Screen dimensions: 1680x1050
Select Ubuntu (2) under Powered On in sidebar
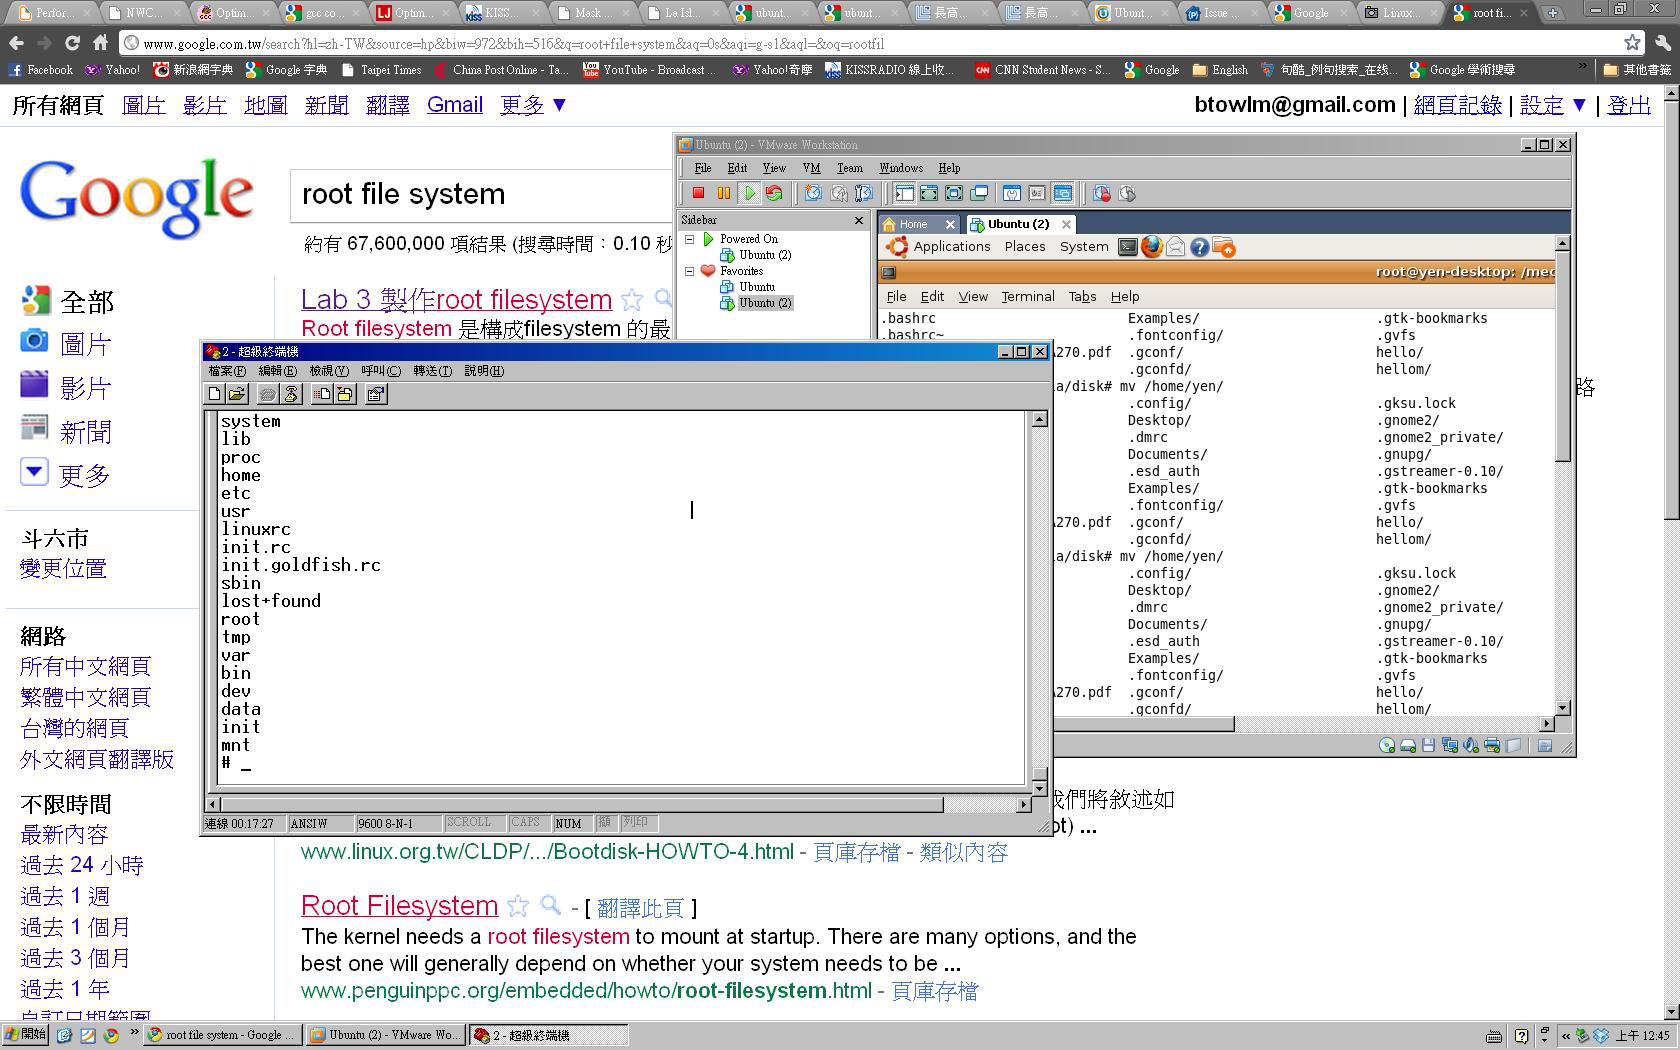[757, 255]
